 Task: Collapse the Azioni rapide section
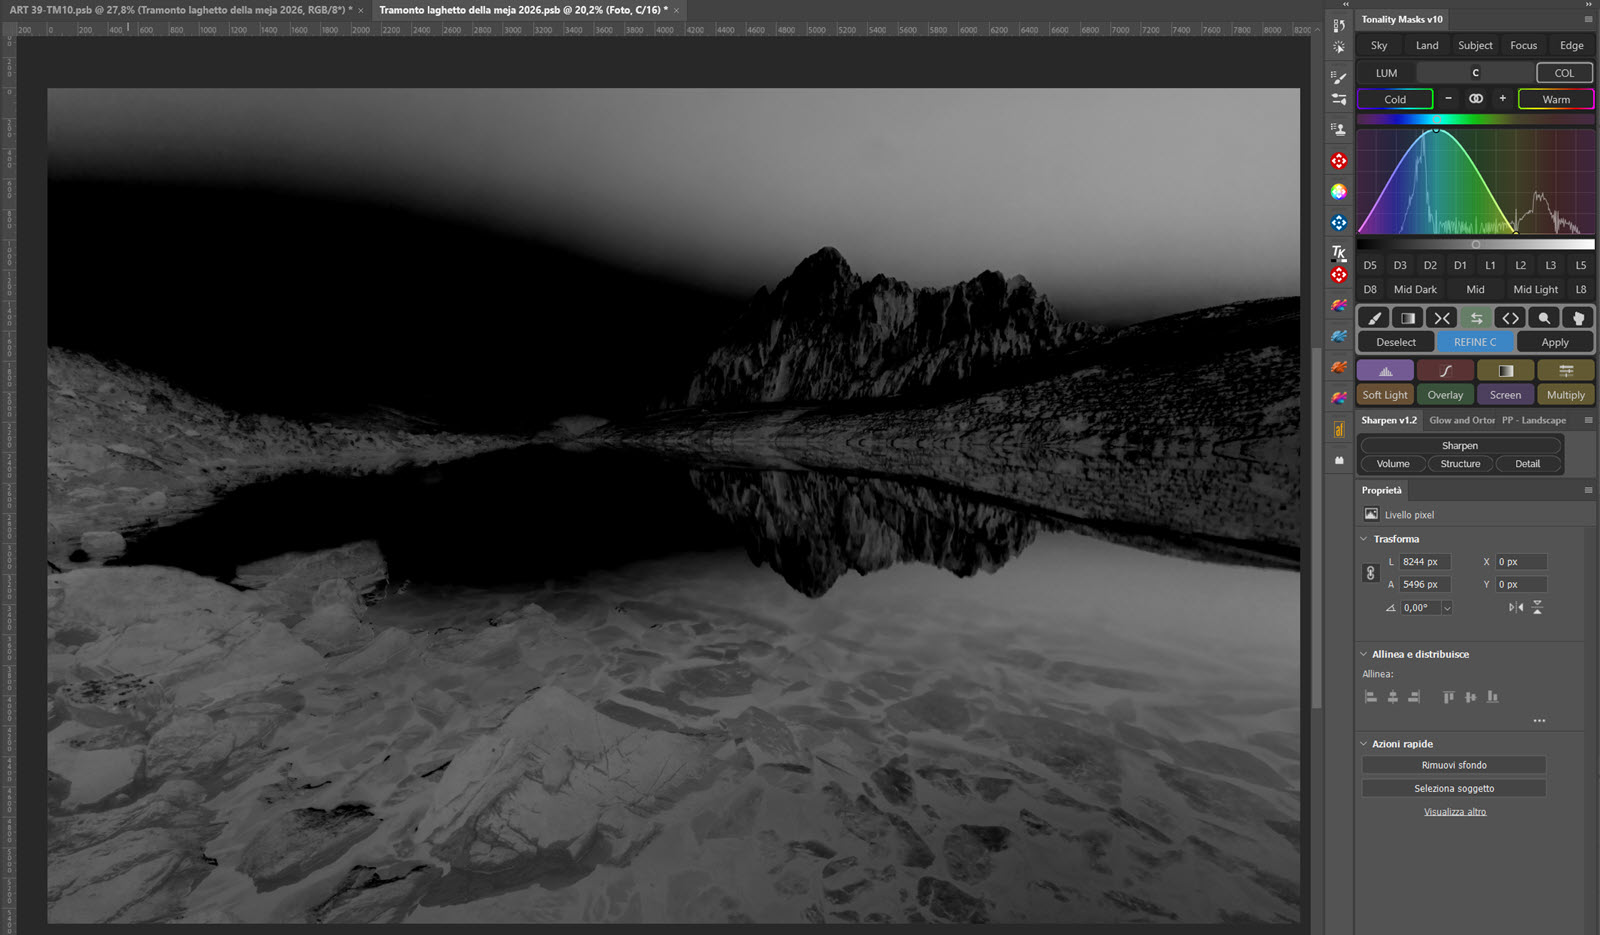tap(1364, 744)
